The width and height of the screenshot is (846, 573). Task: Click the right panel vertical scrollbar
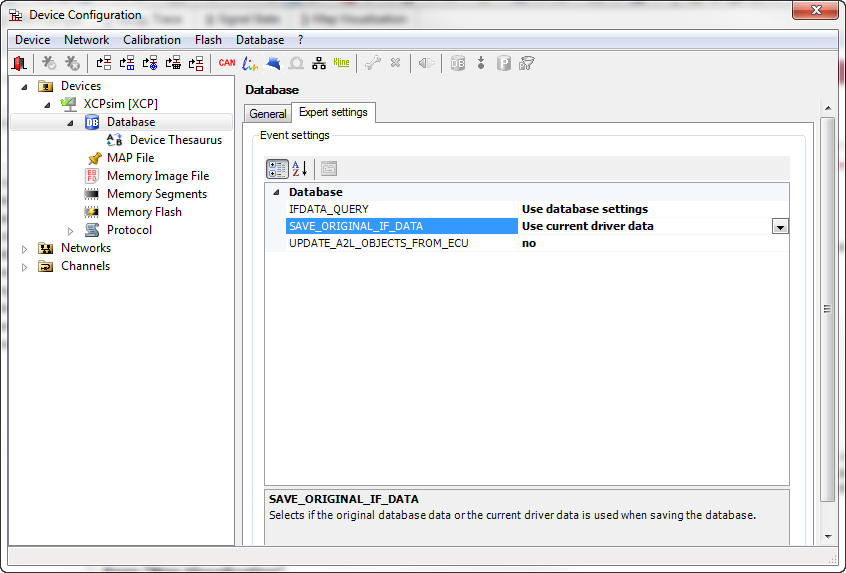[827, 310]
